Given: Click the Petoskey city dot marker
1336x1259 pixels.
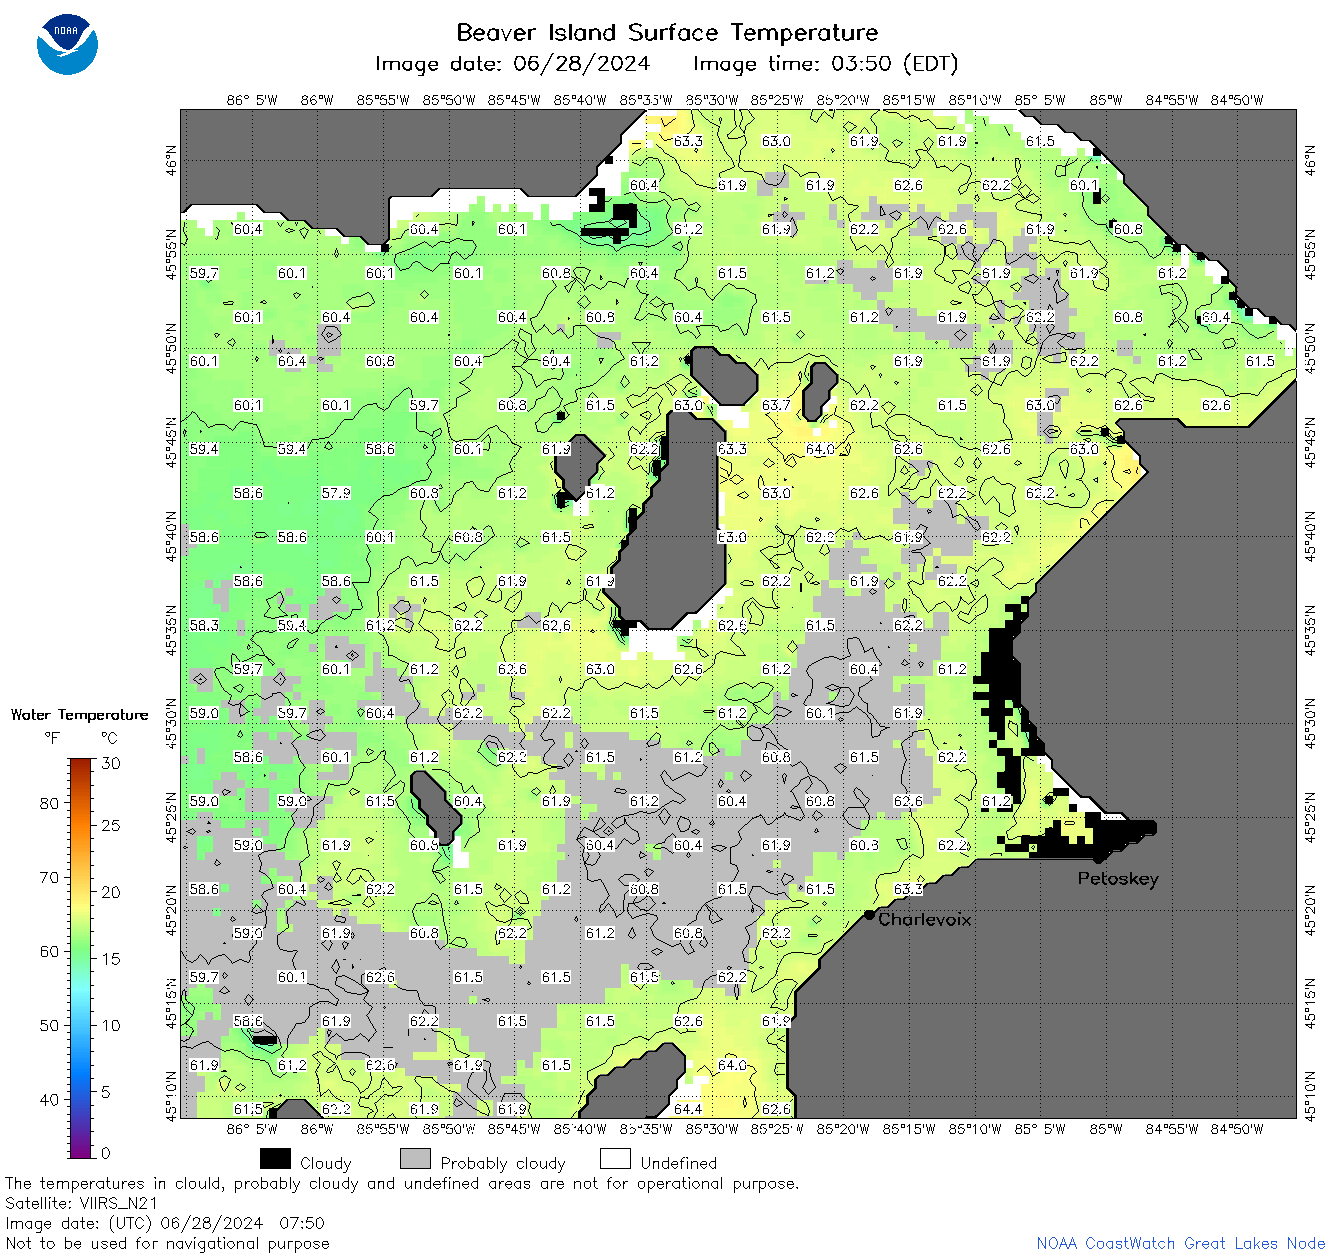Looking at the screenshot, I should pyautogui.click(x=1098, y=858).
